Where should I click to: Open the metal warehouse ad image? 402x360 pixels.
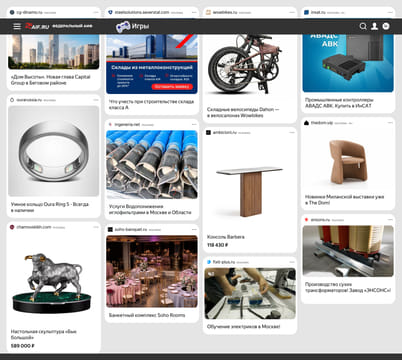pos(152,64)
